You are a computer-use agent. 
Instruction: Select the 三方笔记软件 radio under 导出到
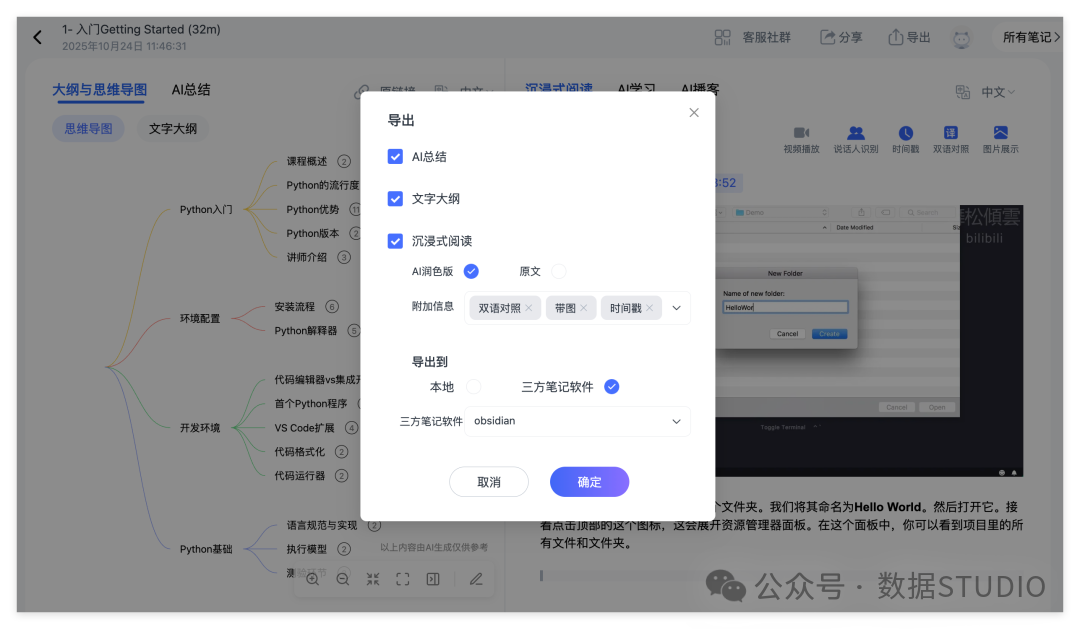point(612,387)
